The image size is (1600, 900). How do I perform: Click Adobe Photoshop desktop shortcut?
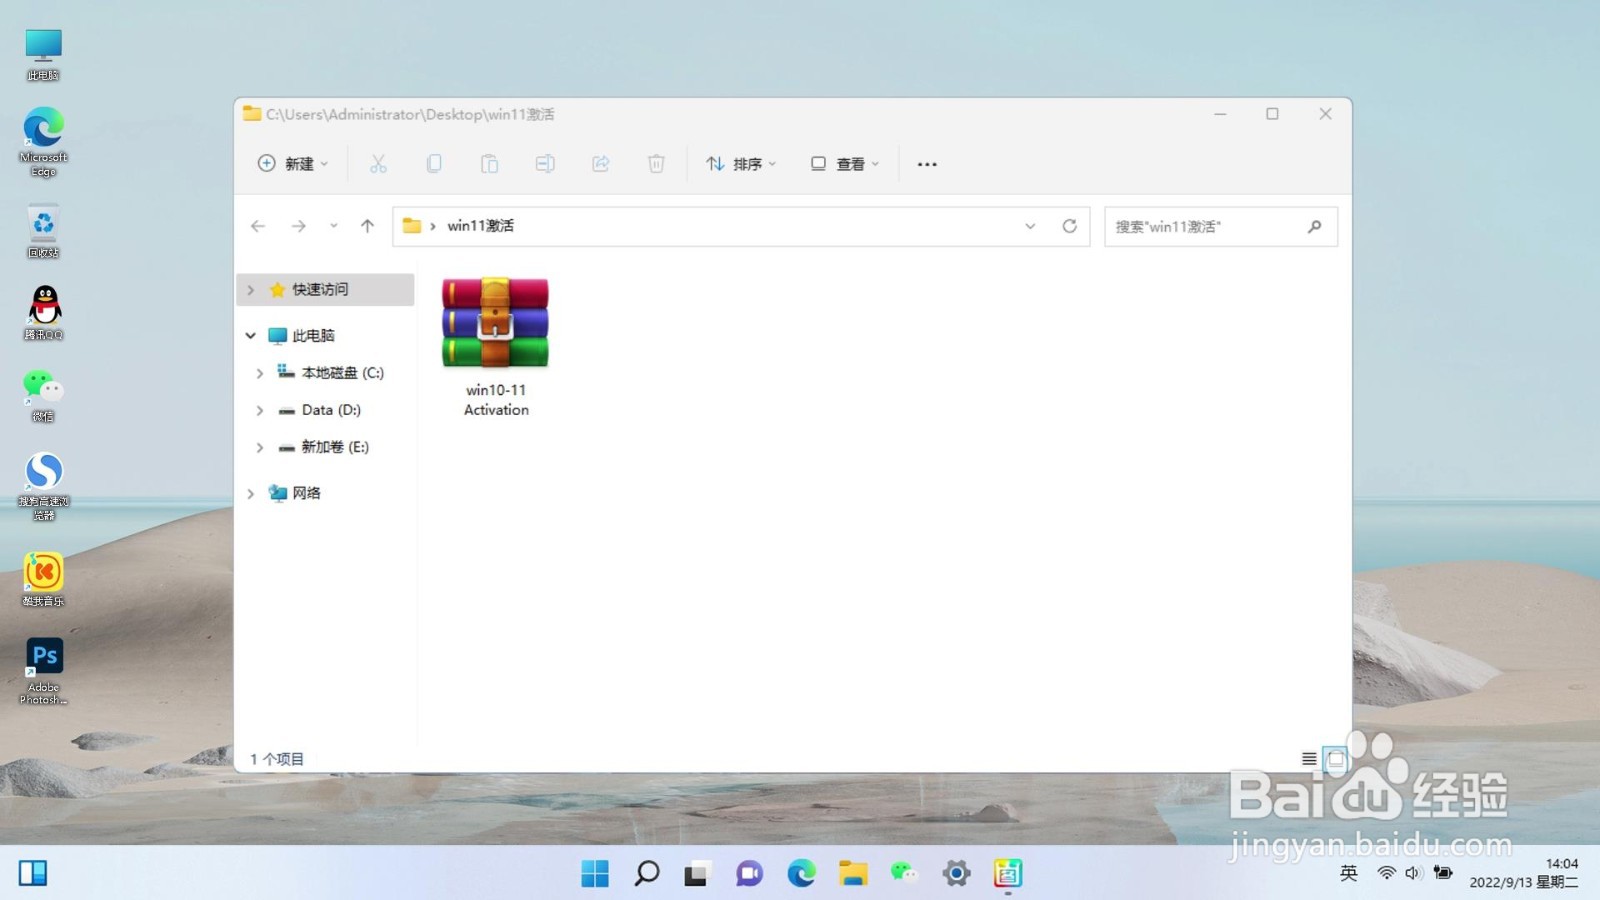43,671
